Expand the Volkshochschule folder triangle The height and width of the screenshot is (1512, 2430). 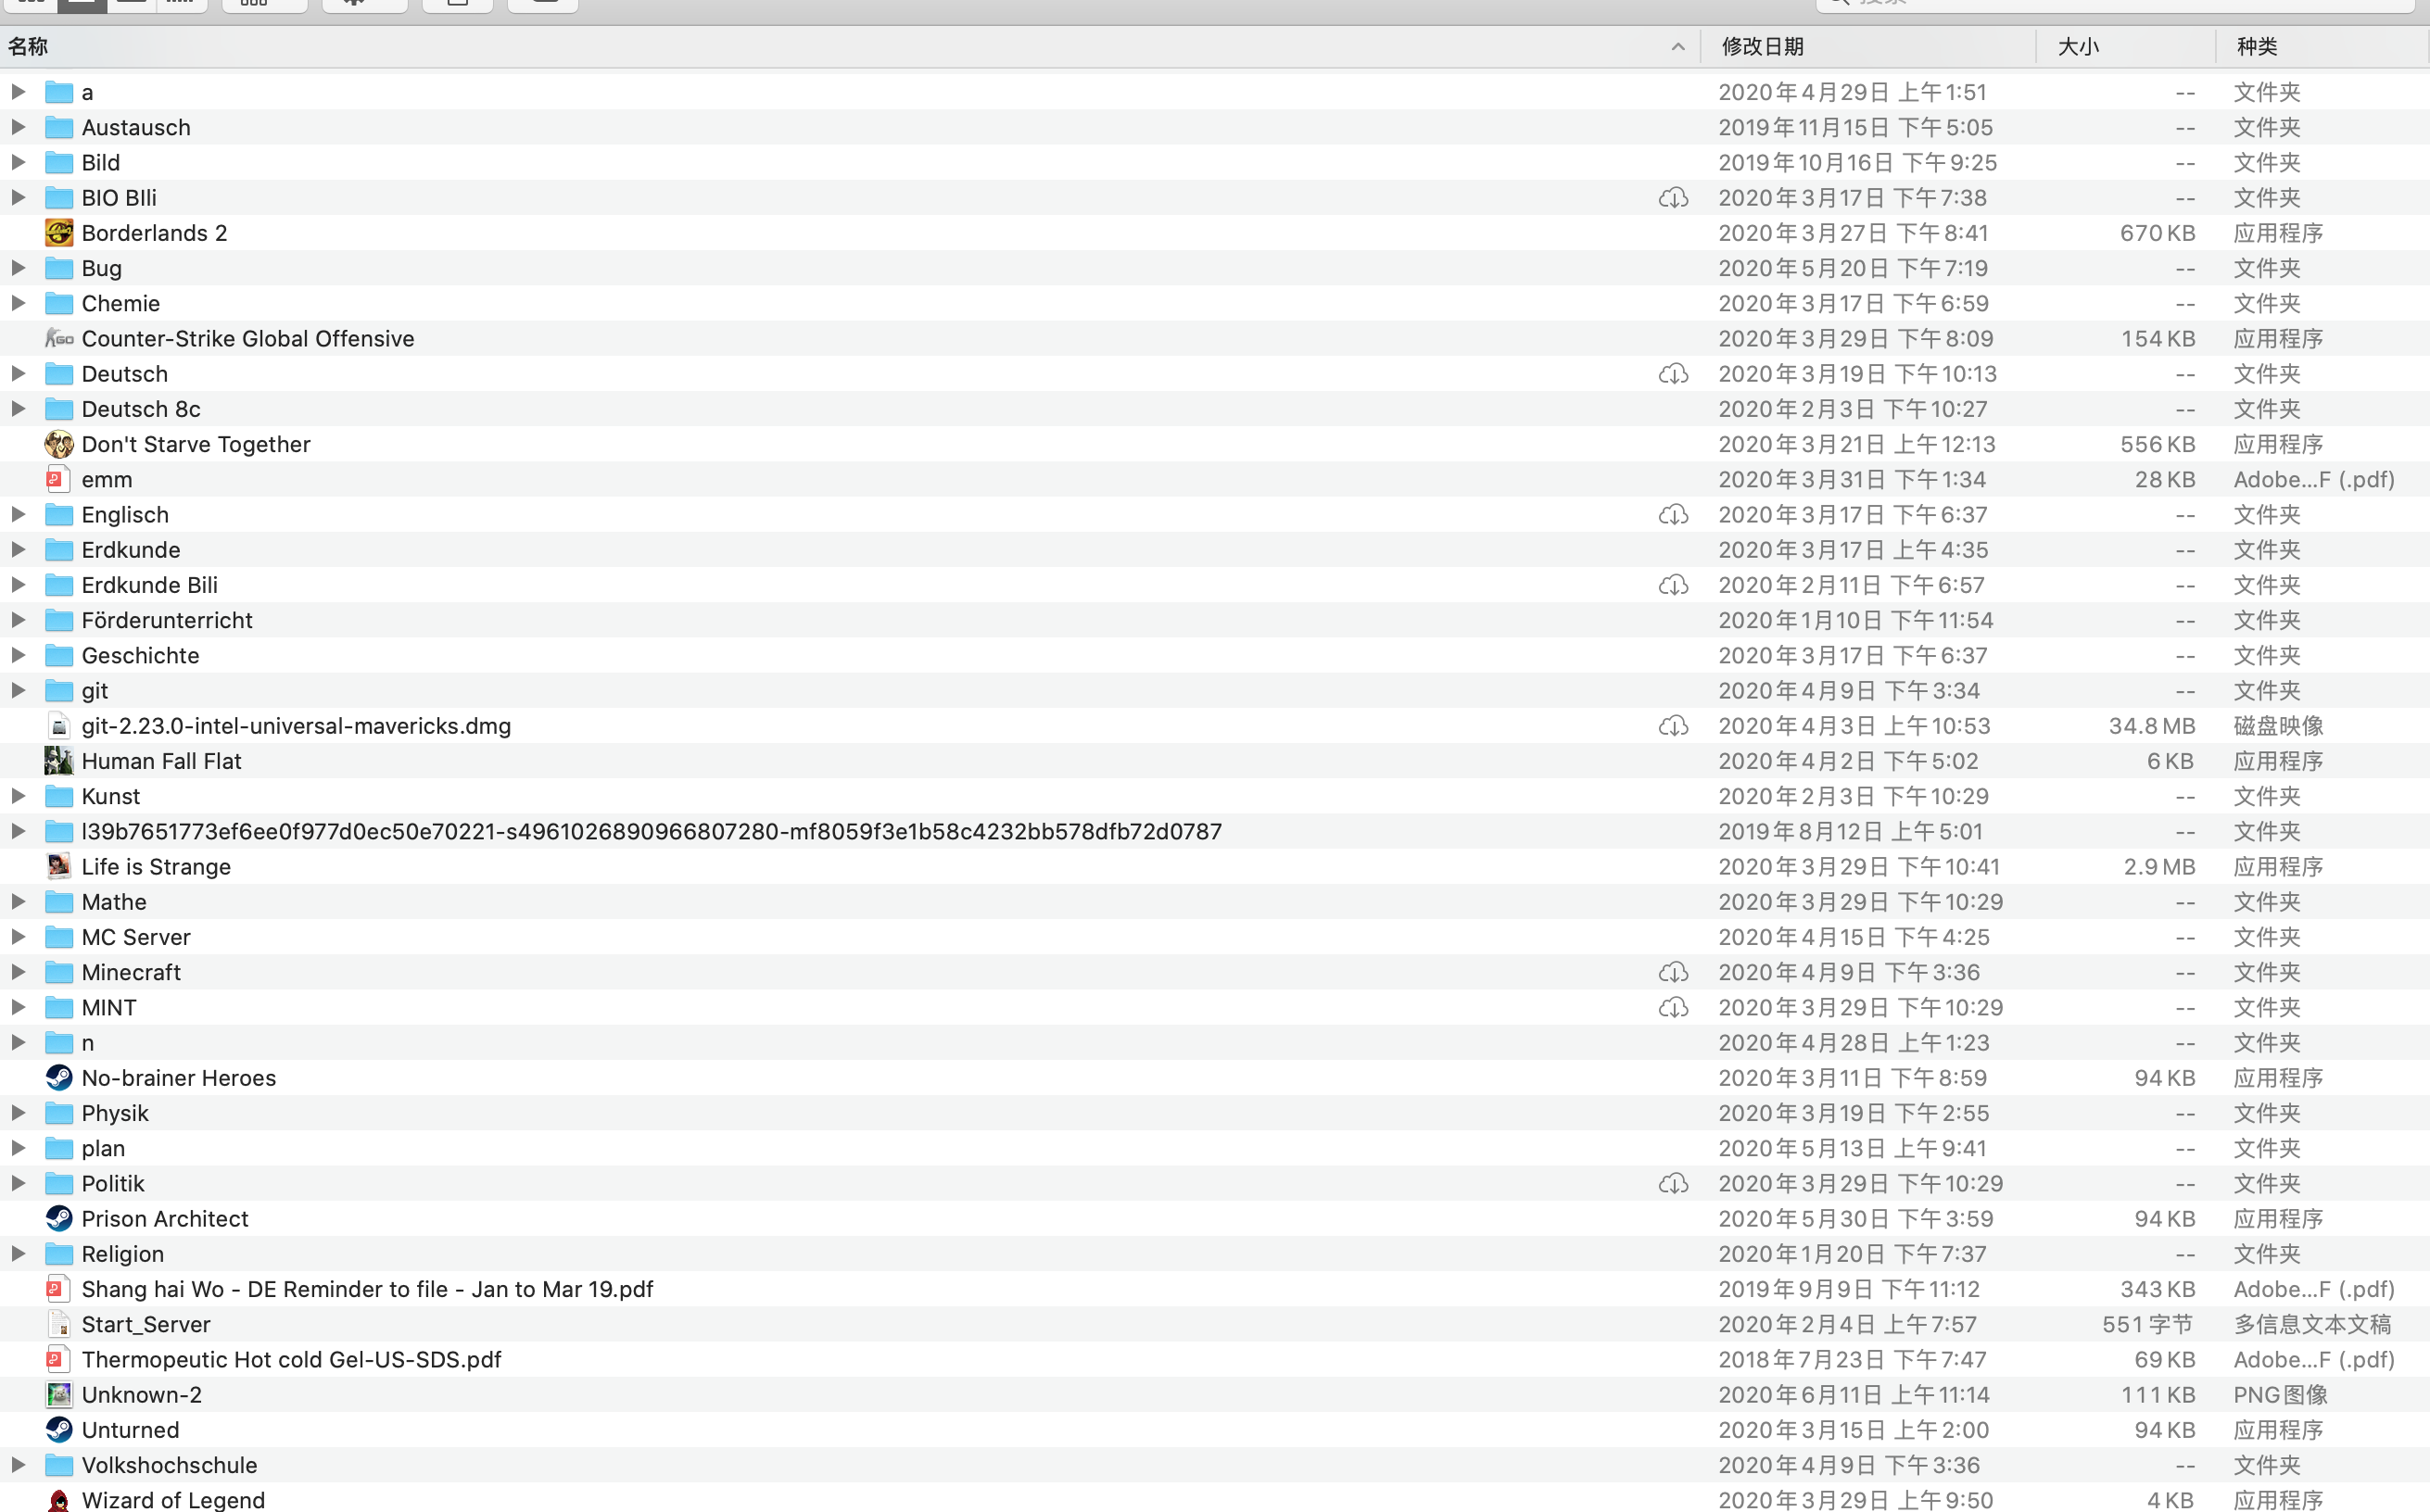tap(18, 1465)
